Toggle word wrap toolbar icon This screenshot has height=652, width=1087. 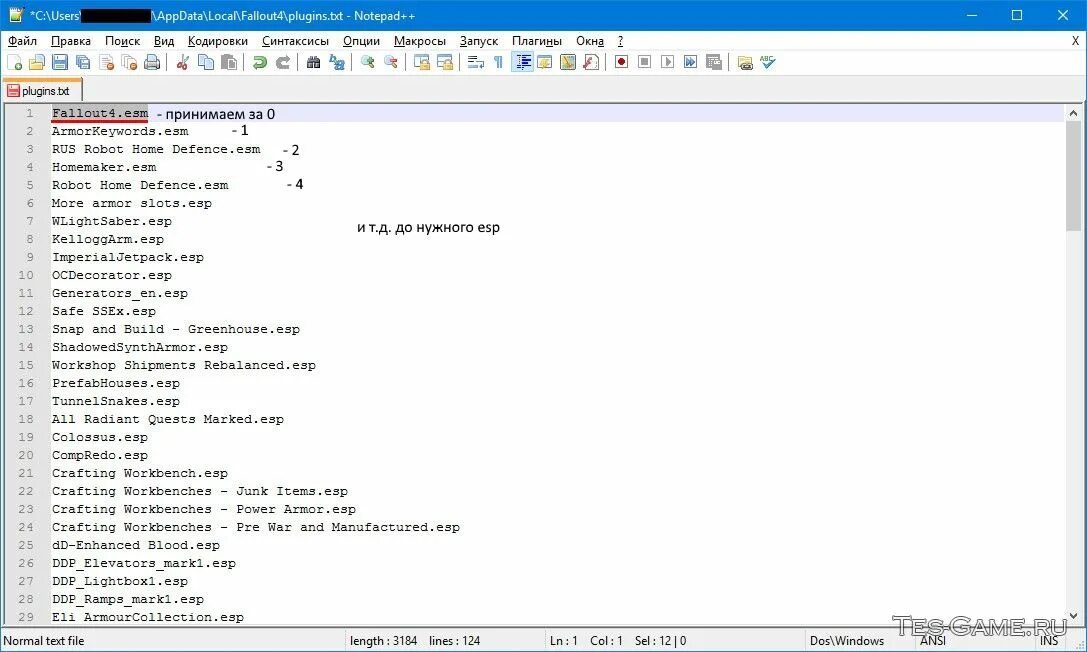pyautogui.click(x=476, y=62)
